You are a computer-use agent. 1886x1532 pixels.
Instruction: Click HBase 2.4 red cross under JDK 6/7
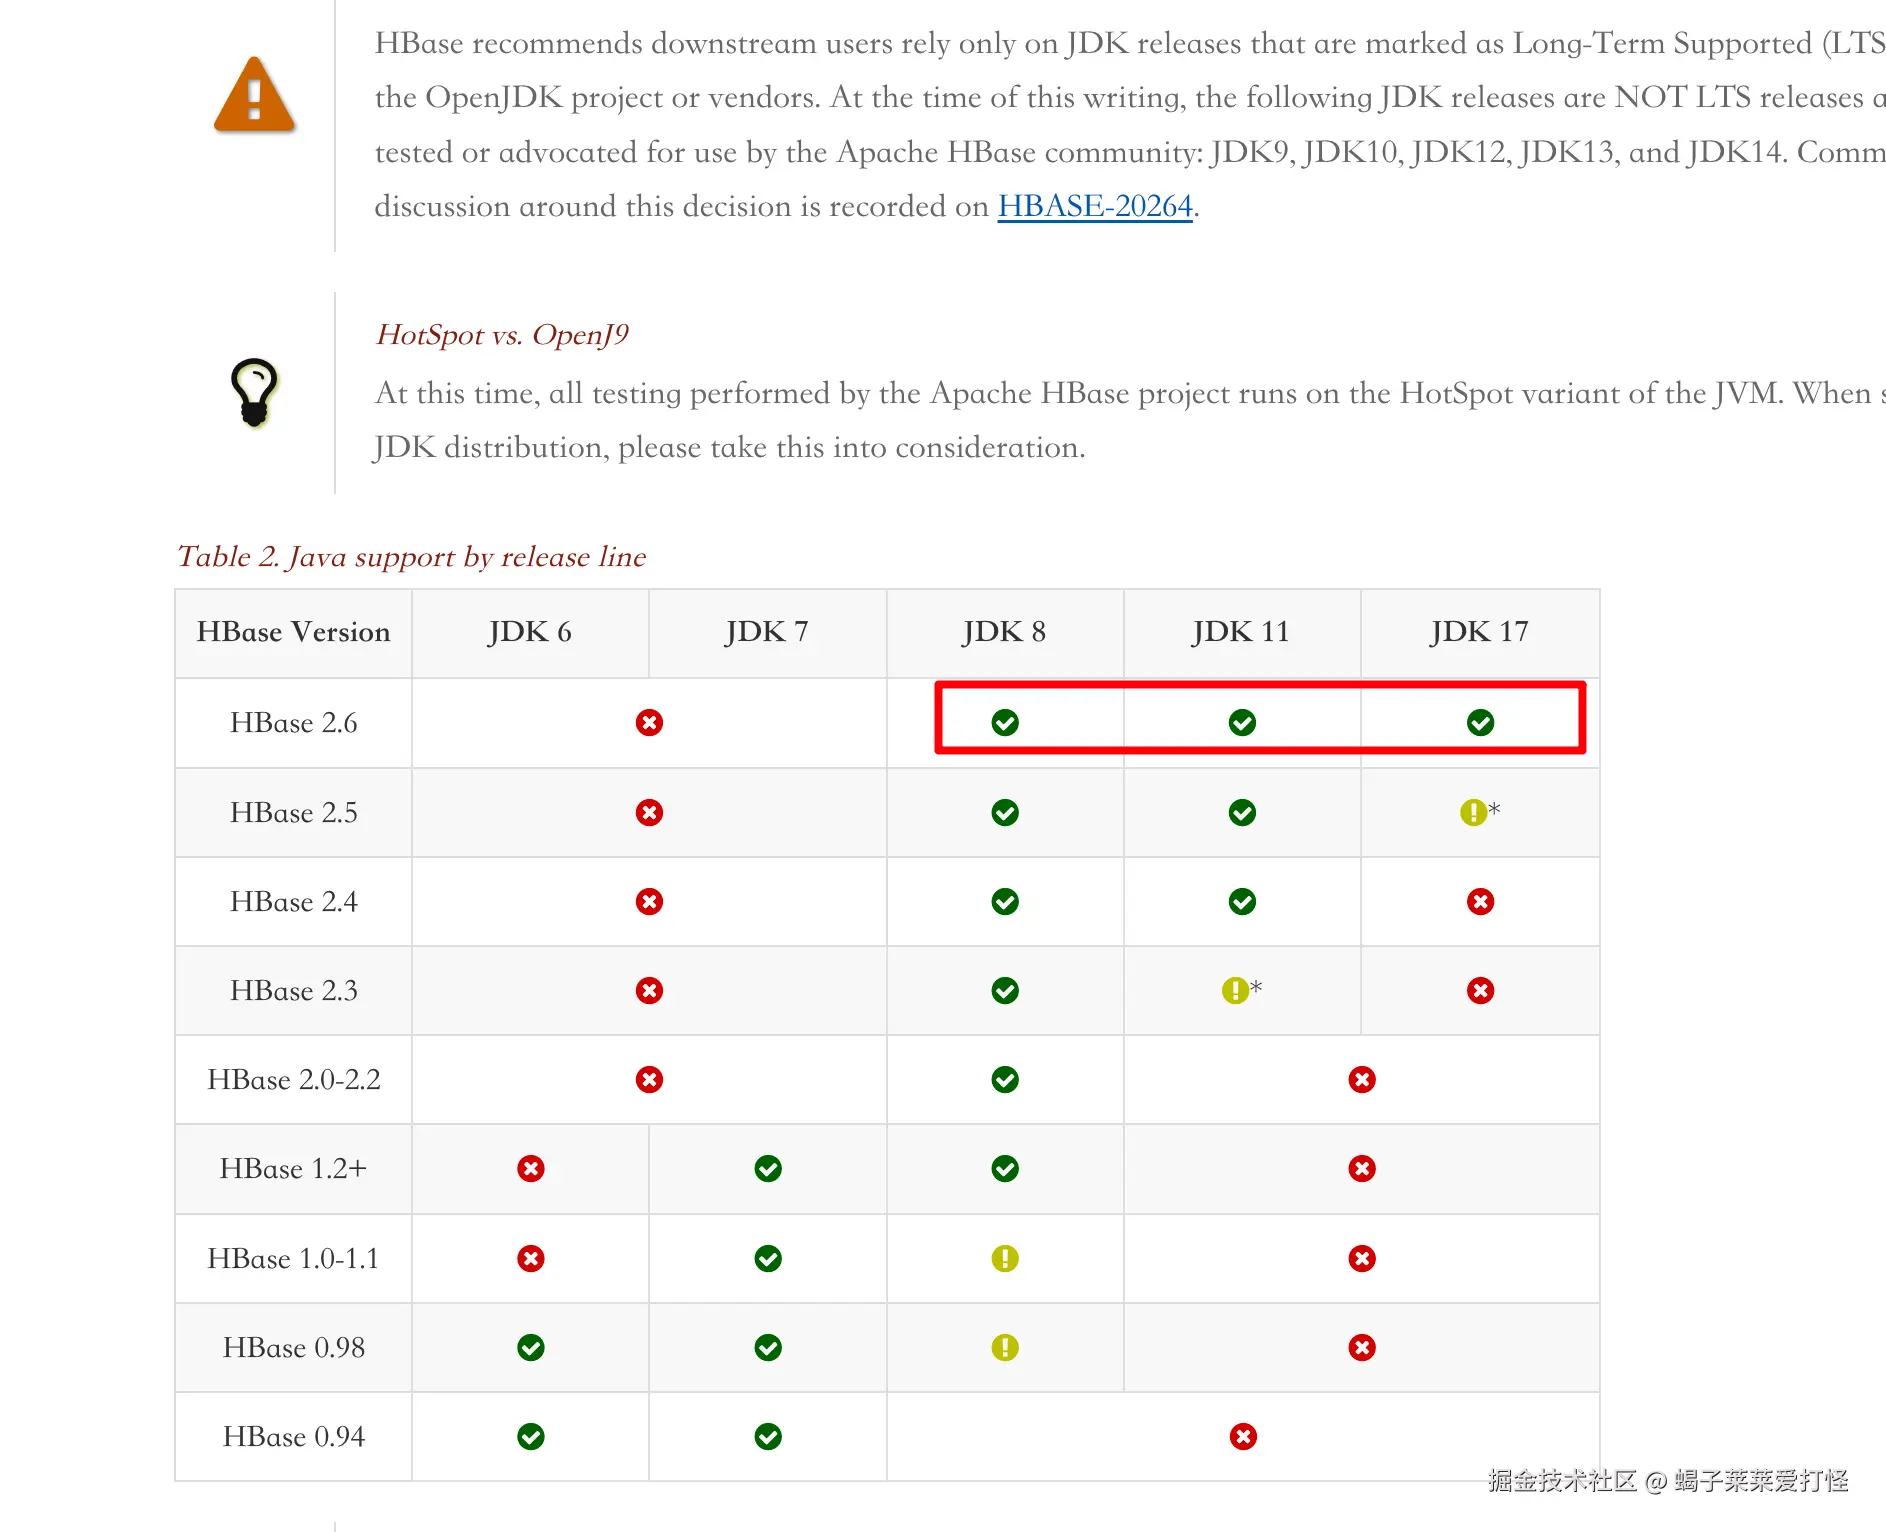click(649, 901)
